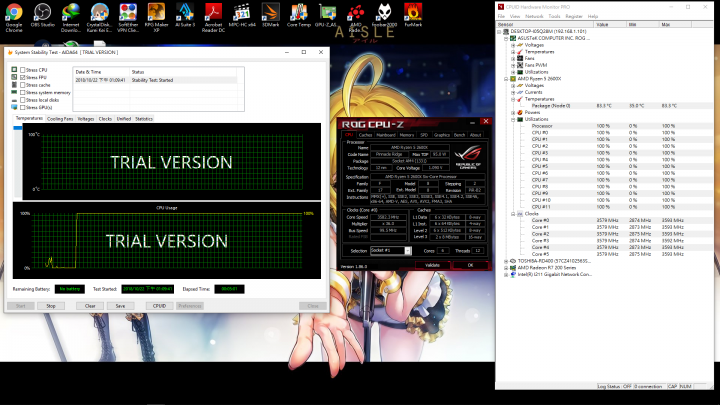This screenshot has height=405, width=720.
Task: Select the Core #0 clock row
Action: pos(603,220)
